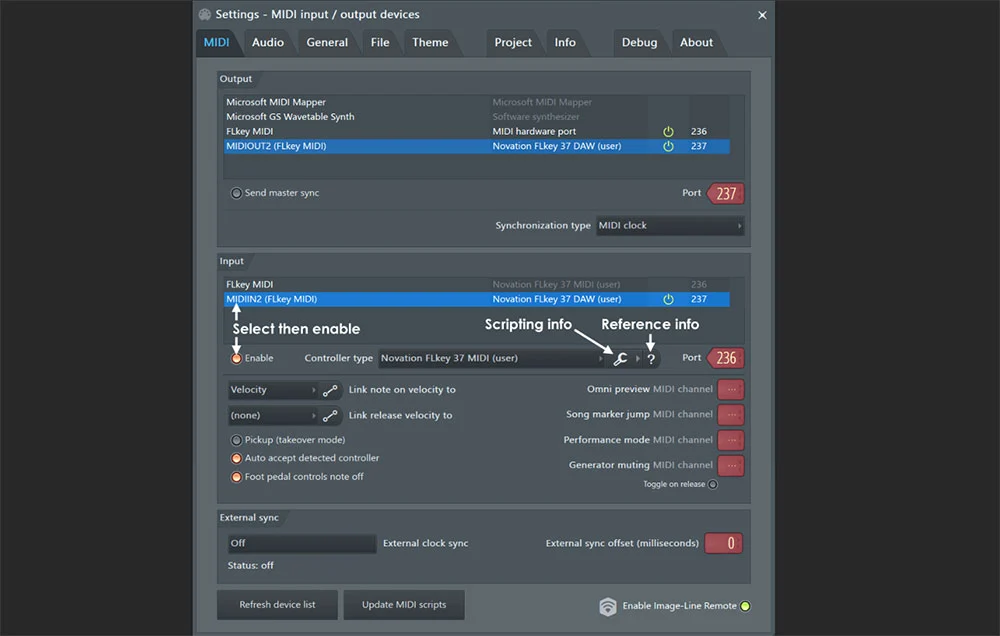
Task: Open the Velocity link dropdown
Action: (272, 390)
